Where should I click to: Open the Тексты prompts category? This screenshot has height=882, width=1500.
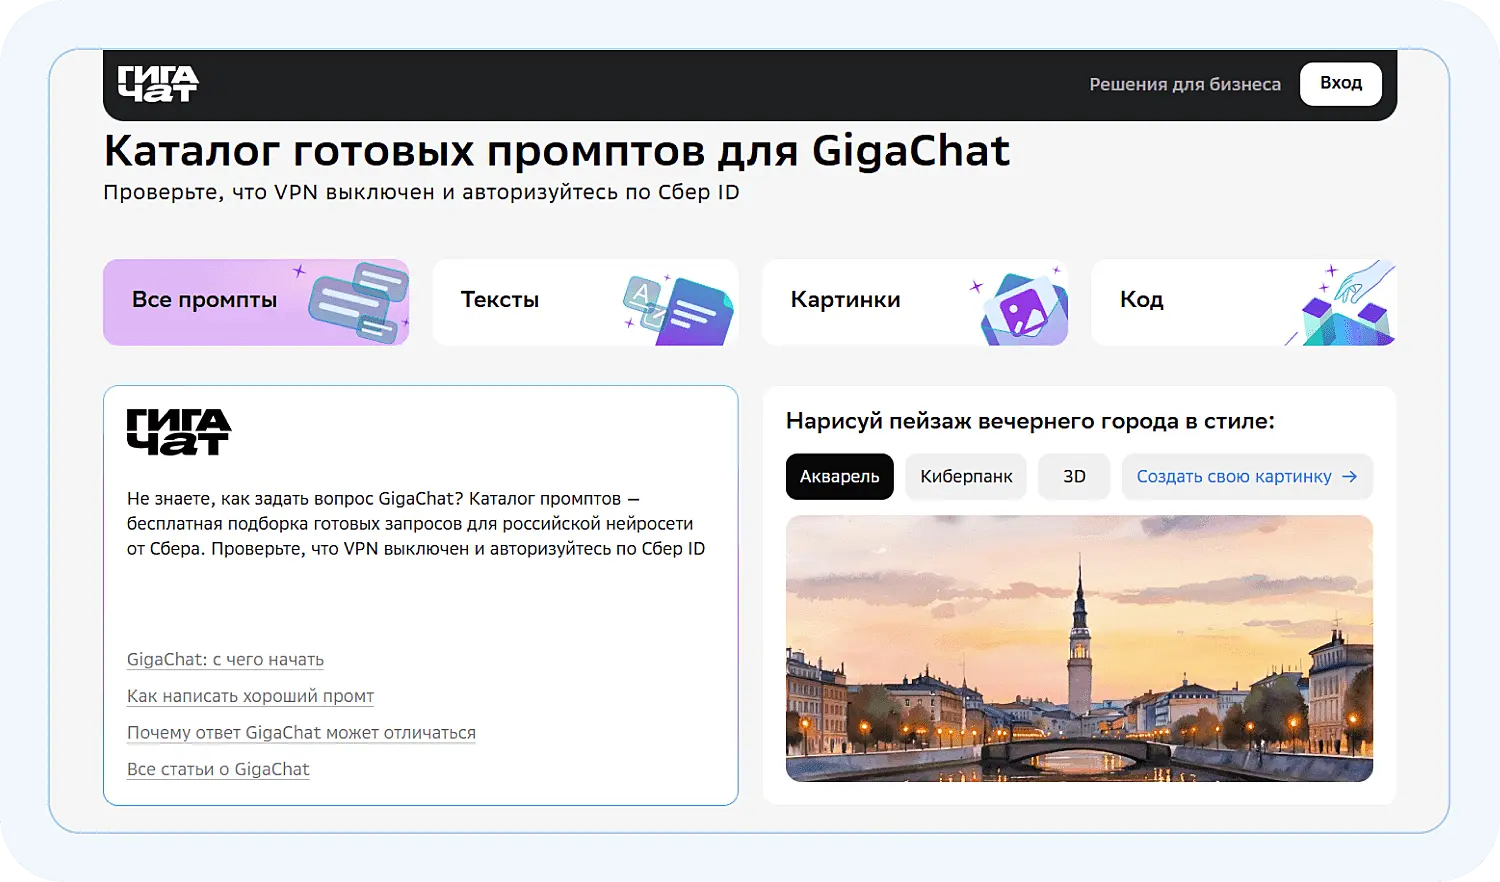tap(500, 299)
